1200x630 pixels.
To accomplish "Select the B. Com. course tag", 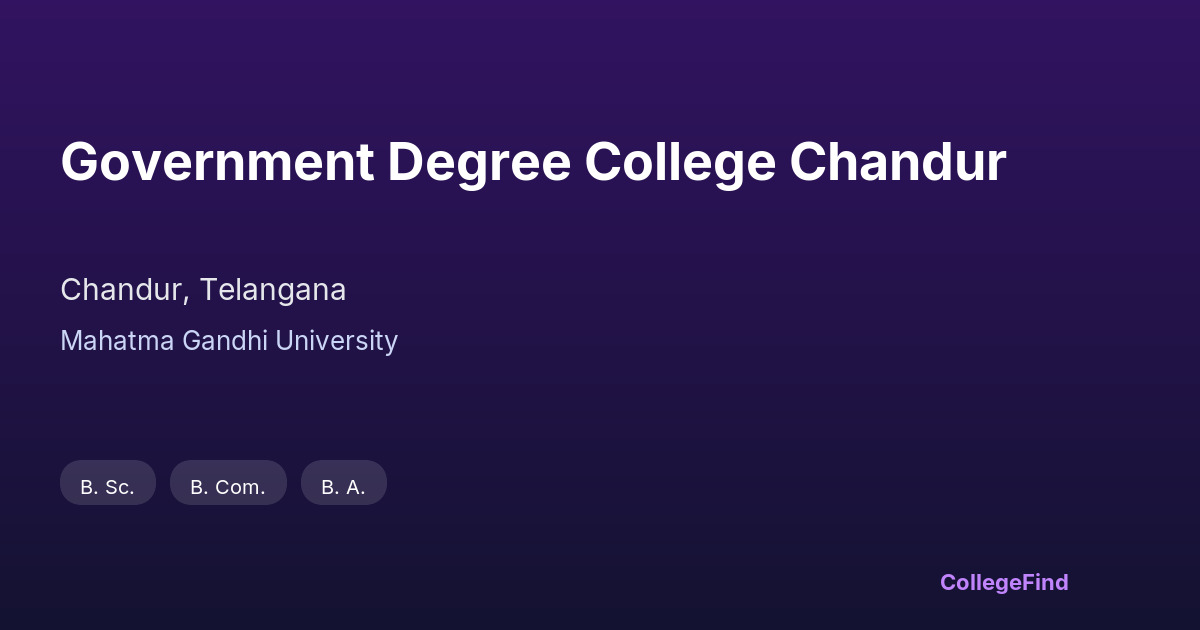I will [228, 483].
